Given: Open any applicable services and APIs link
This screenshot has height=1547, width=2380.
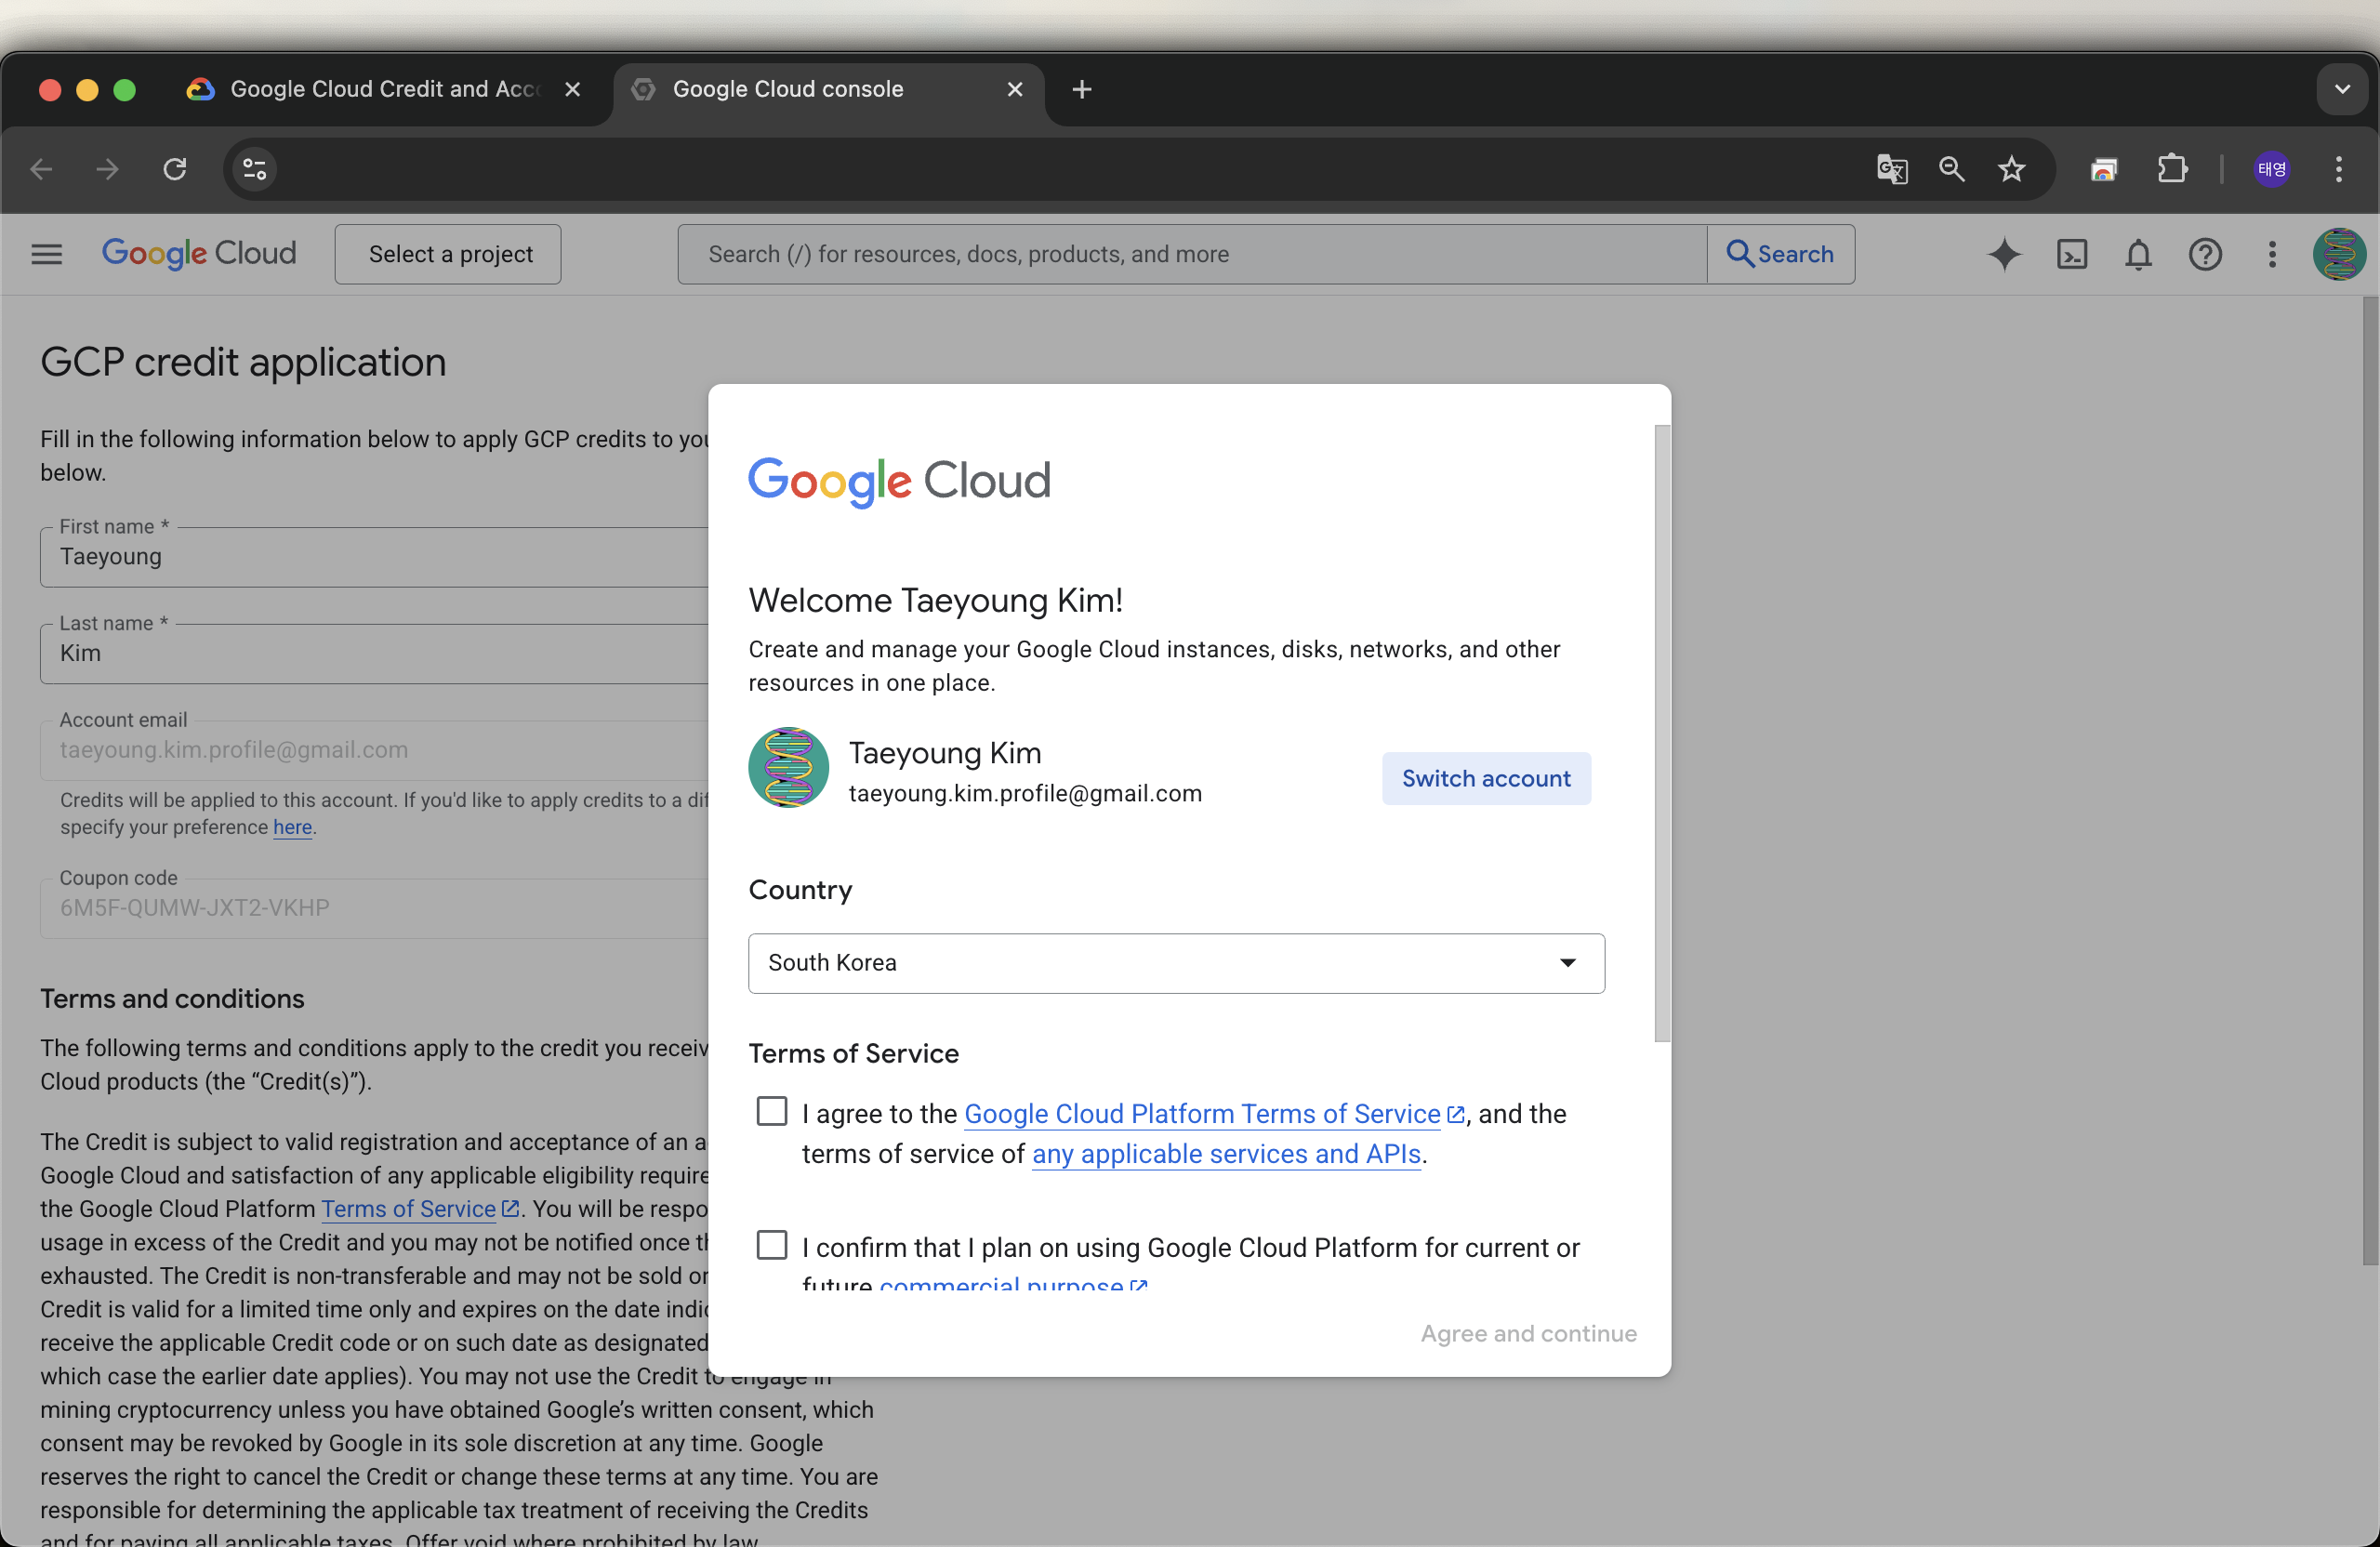Looking at the screenshot, I should point(1226,1154).
